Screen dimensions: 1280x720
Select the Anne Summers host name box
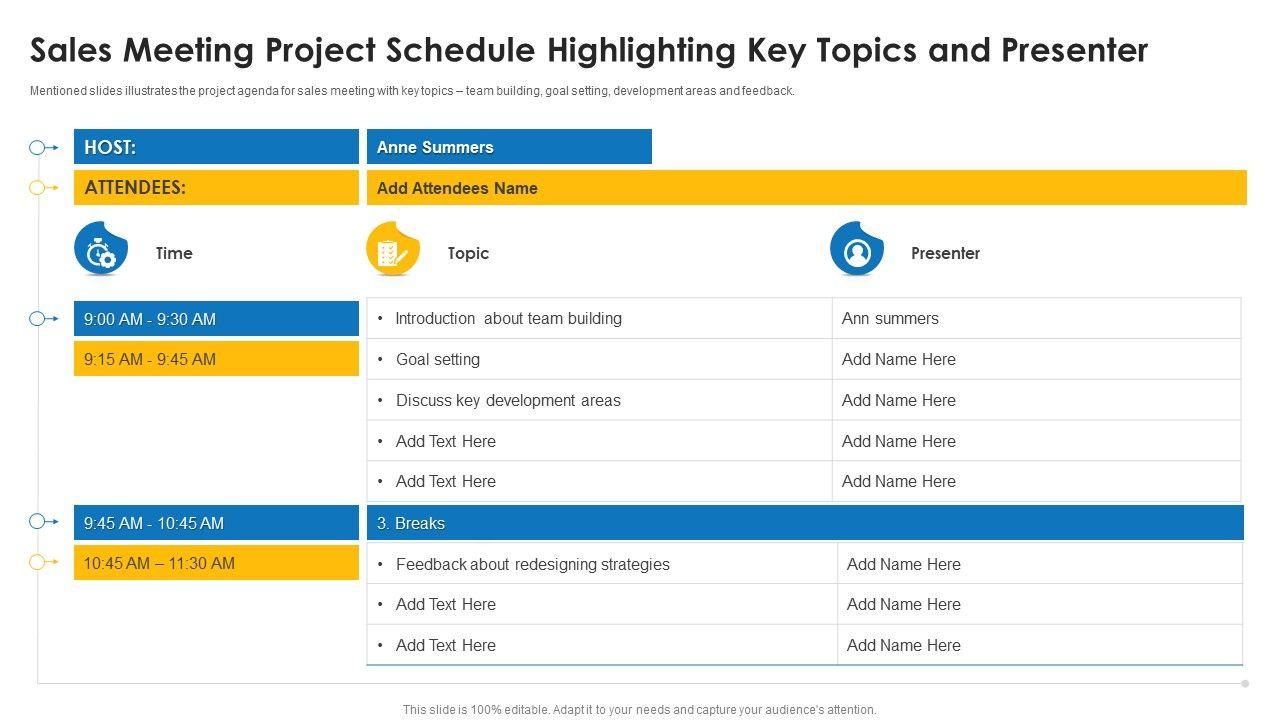tap(509, 147)
